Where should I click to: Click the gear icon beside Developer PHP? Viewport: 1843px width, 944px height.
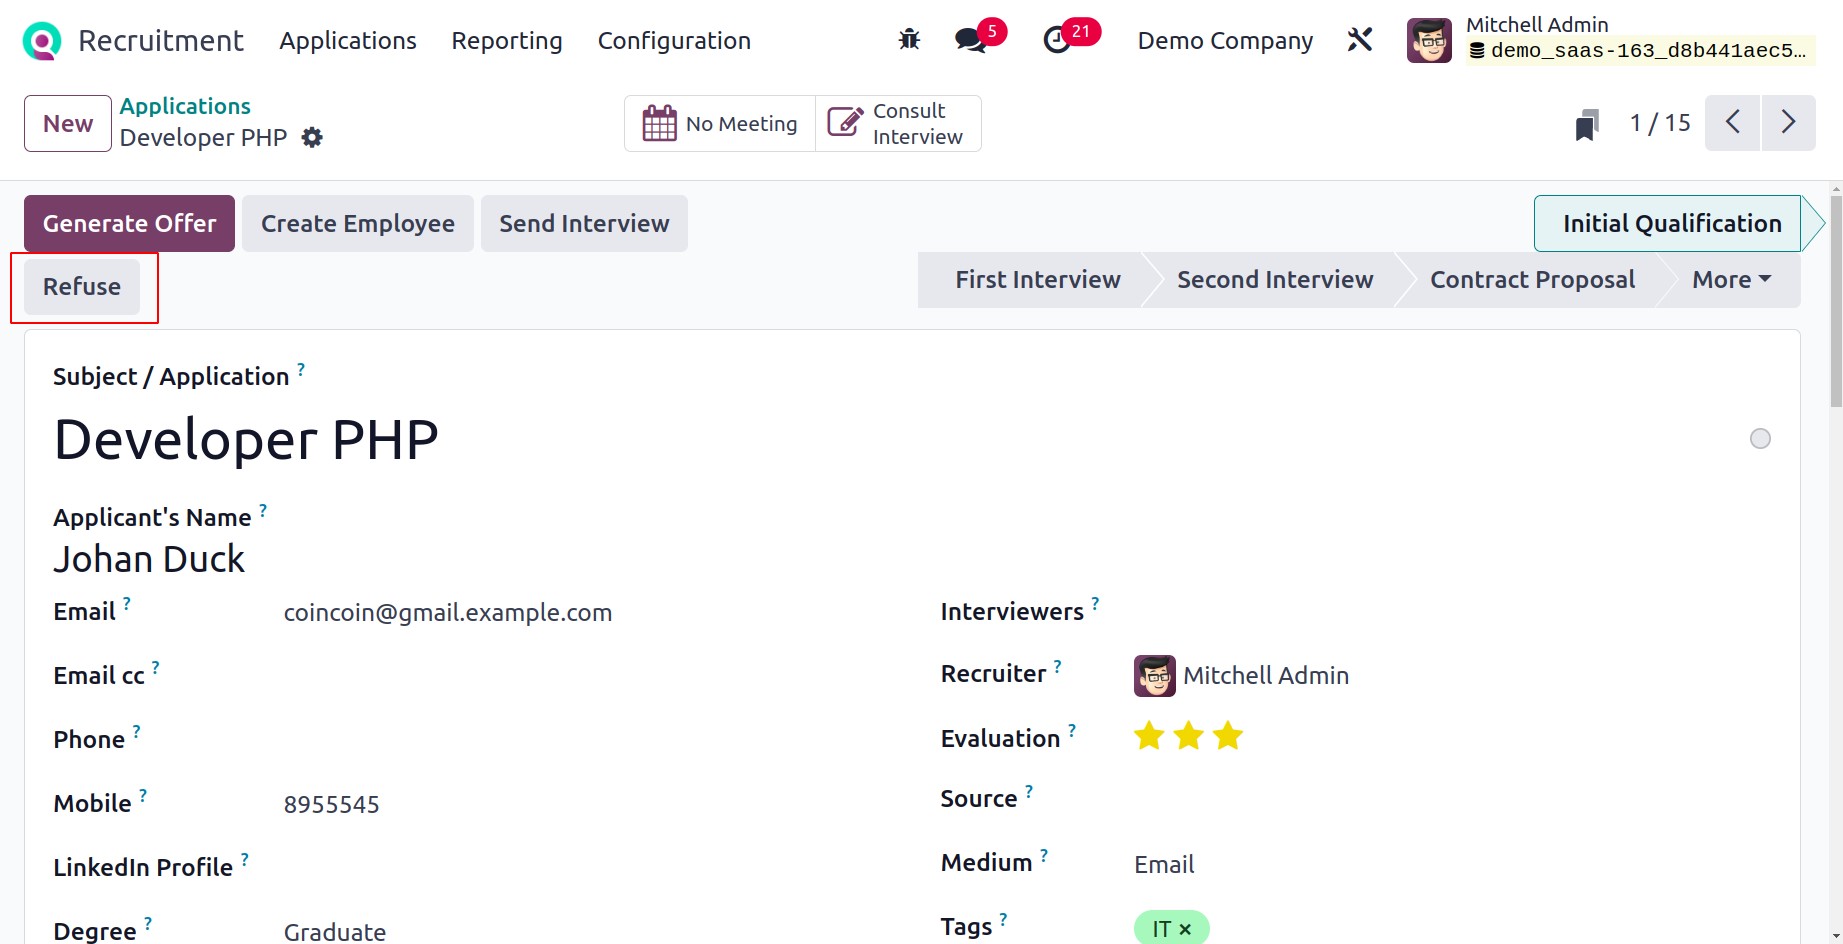[312, 137]
